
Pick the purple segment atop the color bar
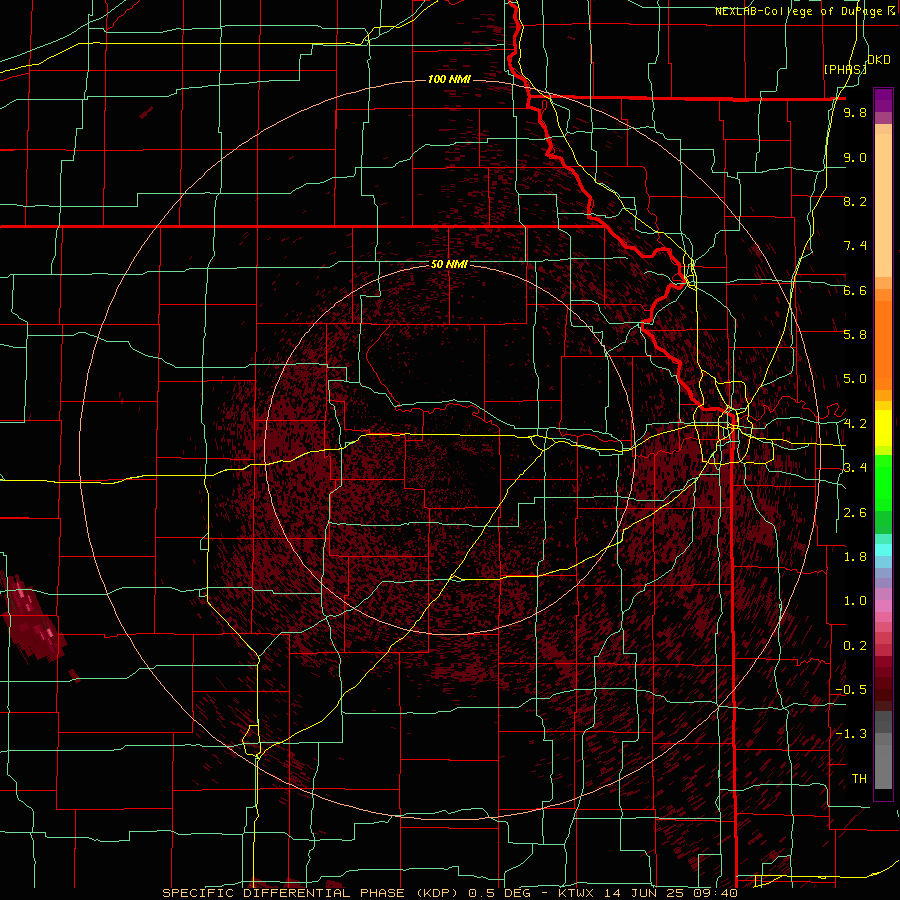[x=883, y=100]
